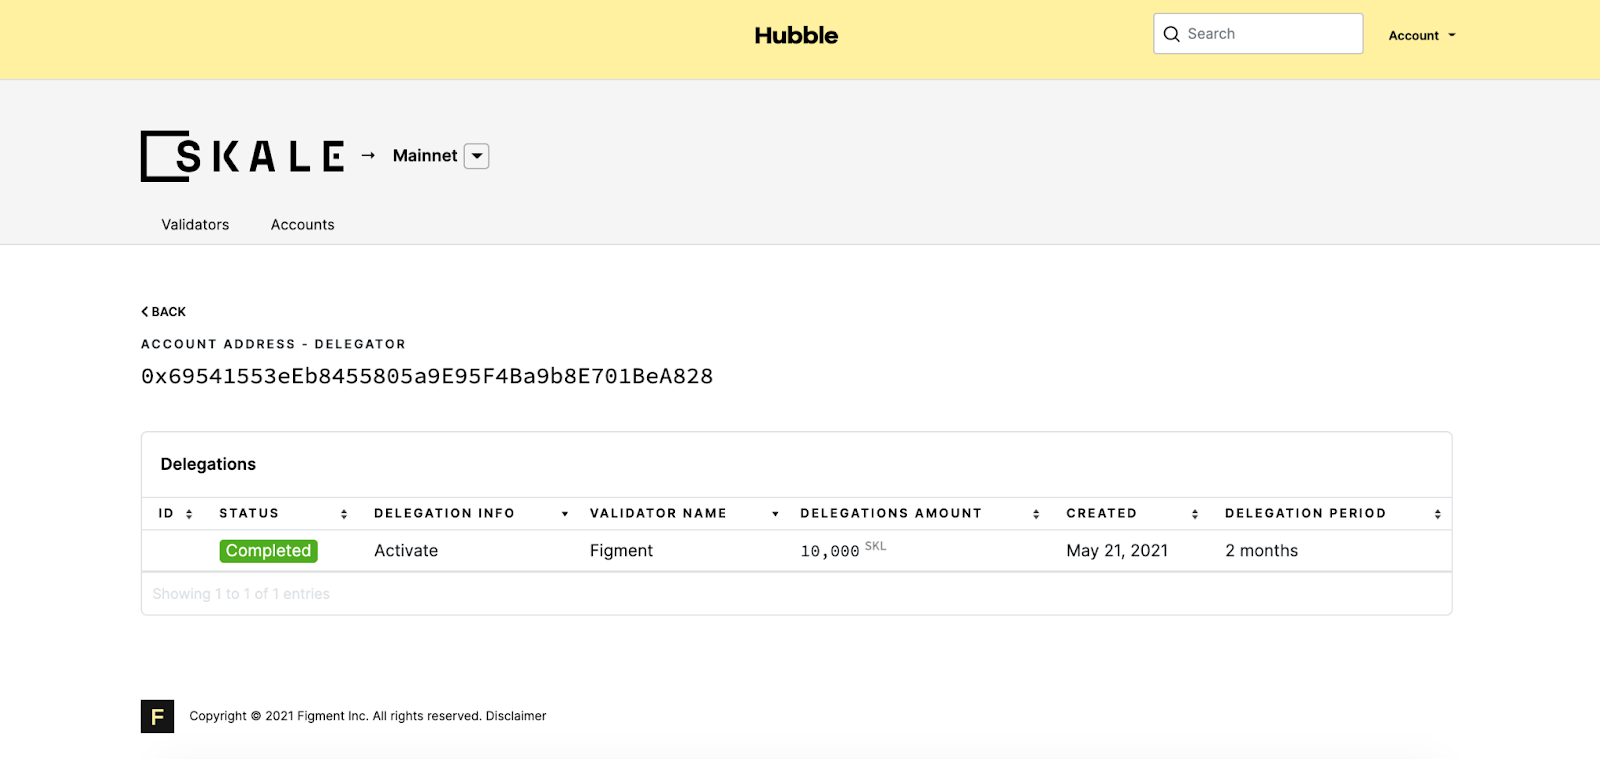Sort by Delegation Period column
The height and width of the screenshot is (759, 1600).
1333,514
